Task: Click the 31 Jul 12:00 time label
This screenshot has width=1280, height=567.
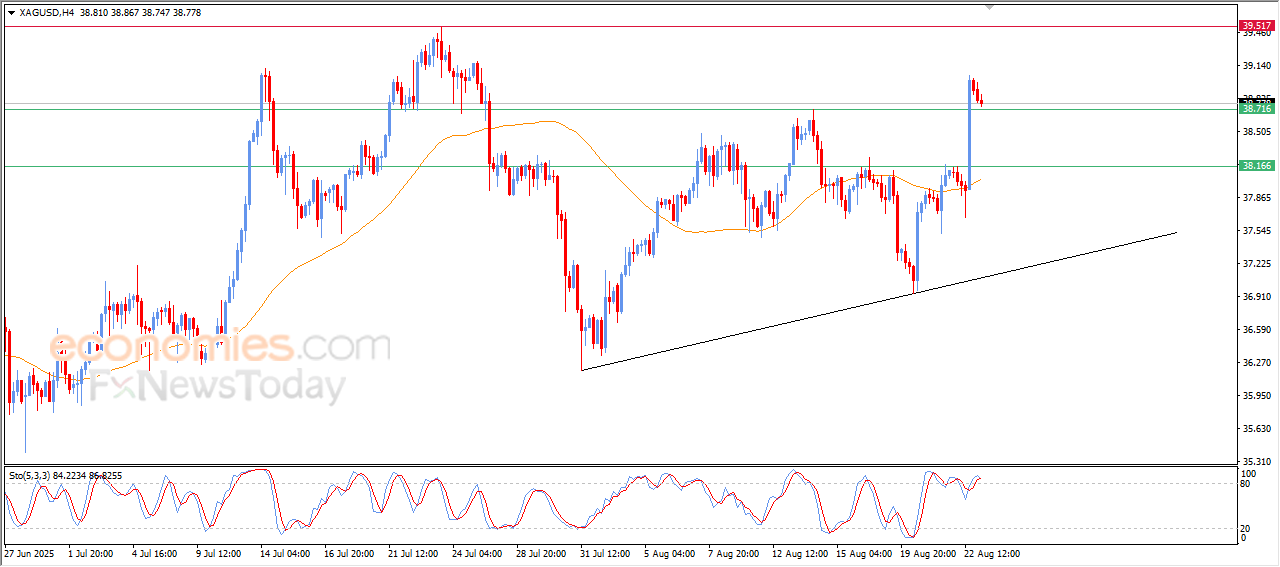Action: [x=606, y=553]
